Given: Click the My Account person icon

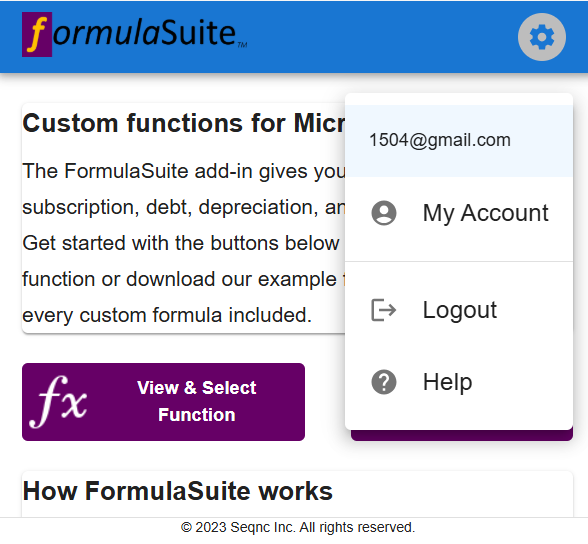Looking at the screenshot, I should 384,213.
